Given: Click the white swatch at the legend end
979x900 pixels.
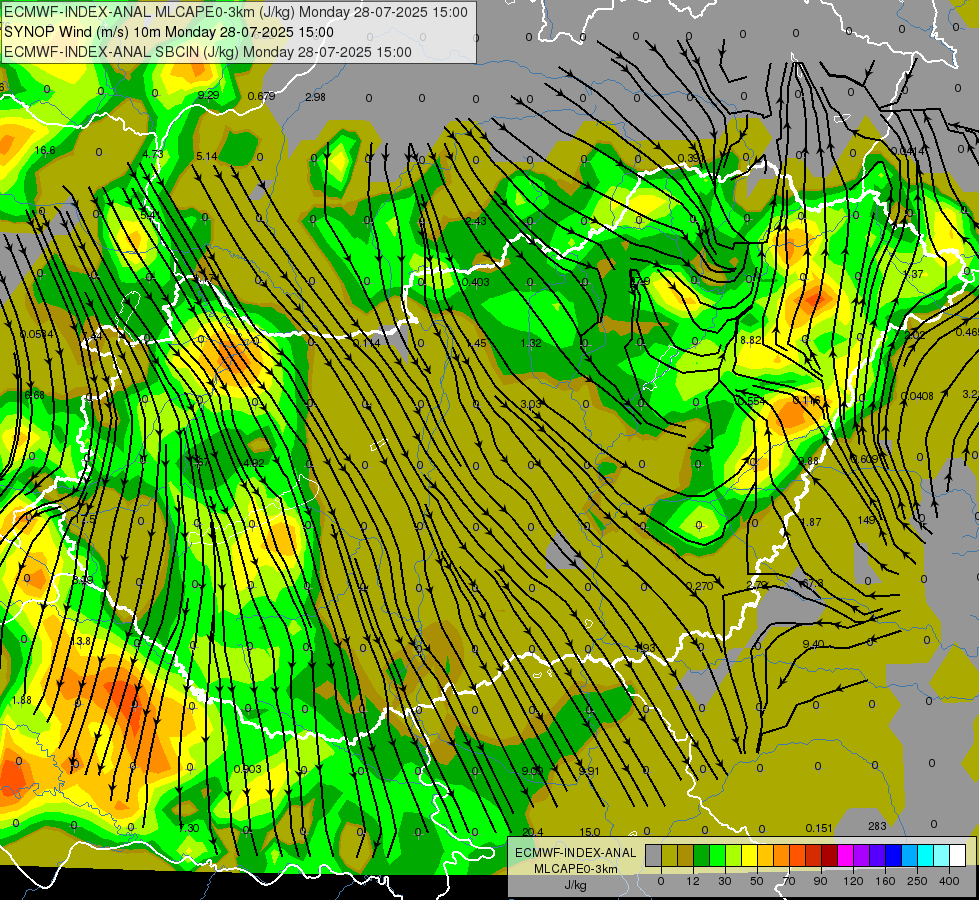Looking at the screenshot, I should pos(958,855).
